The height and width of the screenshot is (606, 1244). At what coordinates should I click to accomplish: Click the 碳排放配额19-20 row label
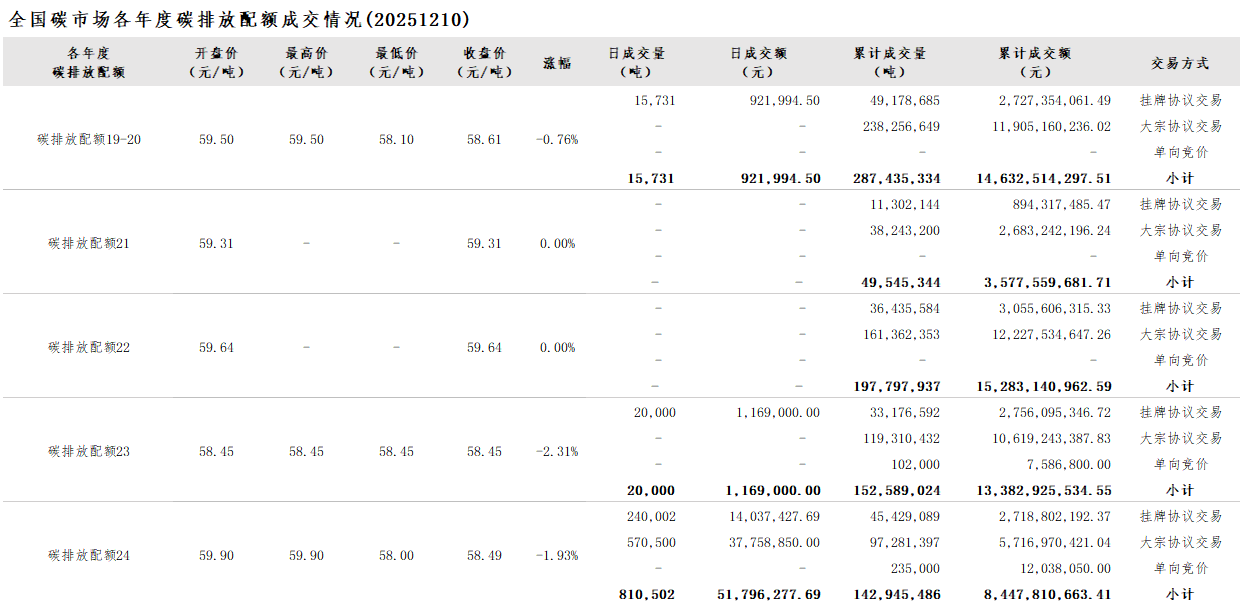tap(89, 139)
